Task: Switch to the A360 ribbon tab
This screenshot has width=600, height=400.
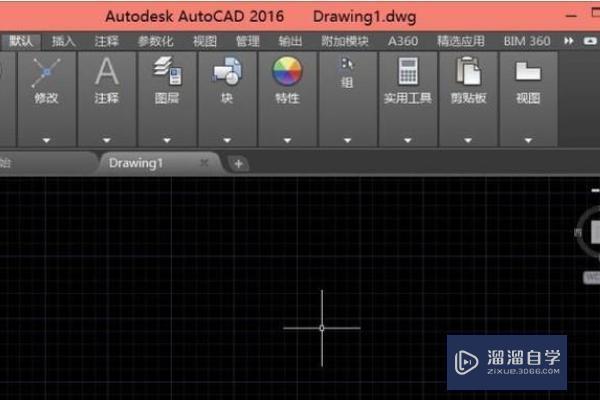Action: click(403, 41)
